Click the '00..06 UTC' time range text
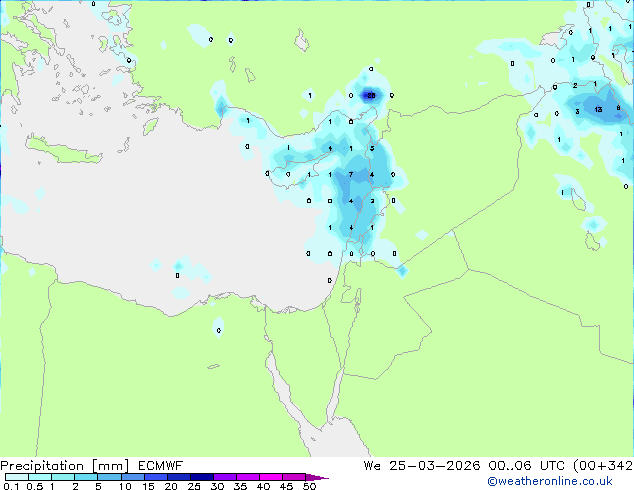634x490 pixels. coord(524,466)
